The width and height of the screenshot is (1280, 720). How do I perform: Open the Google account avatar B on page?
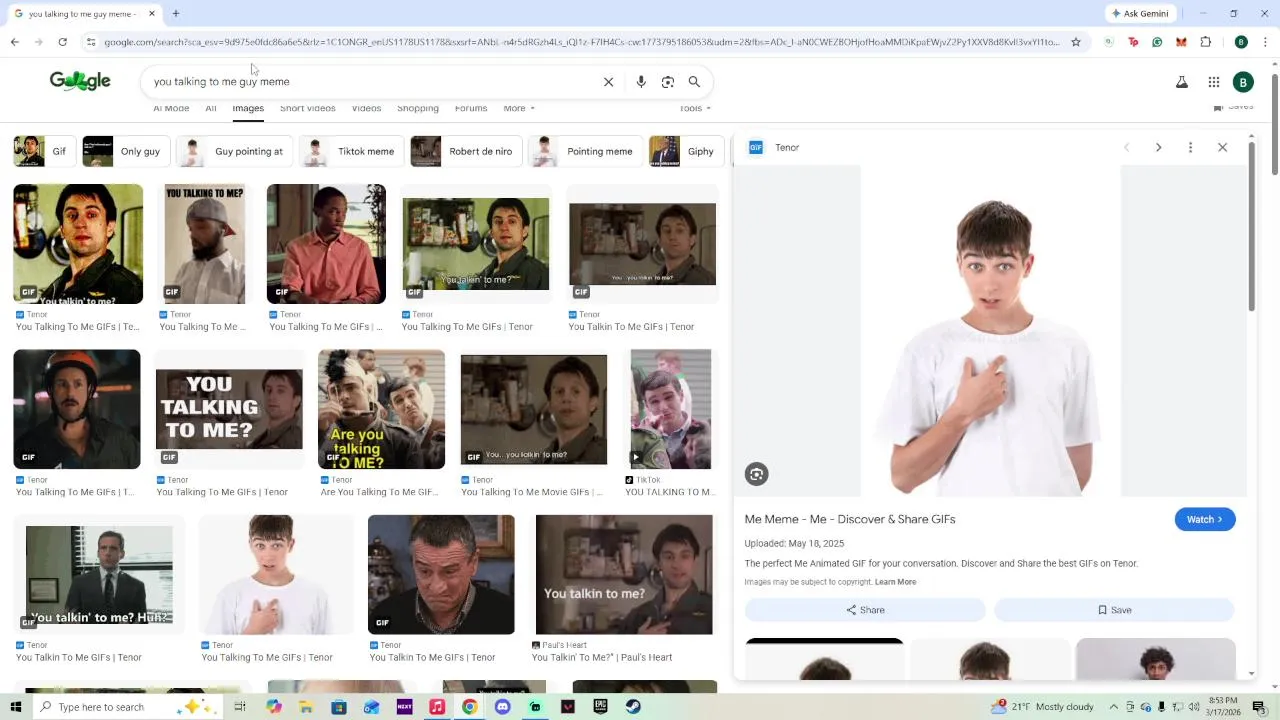click(1243, 82)
